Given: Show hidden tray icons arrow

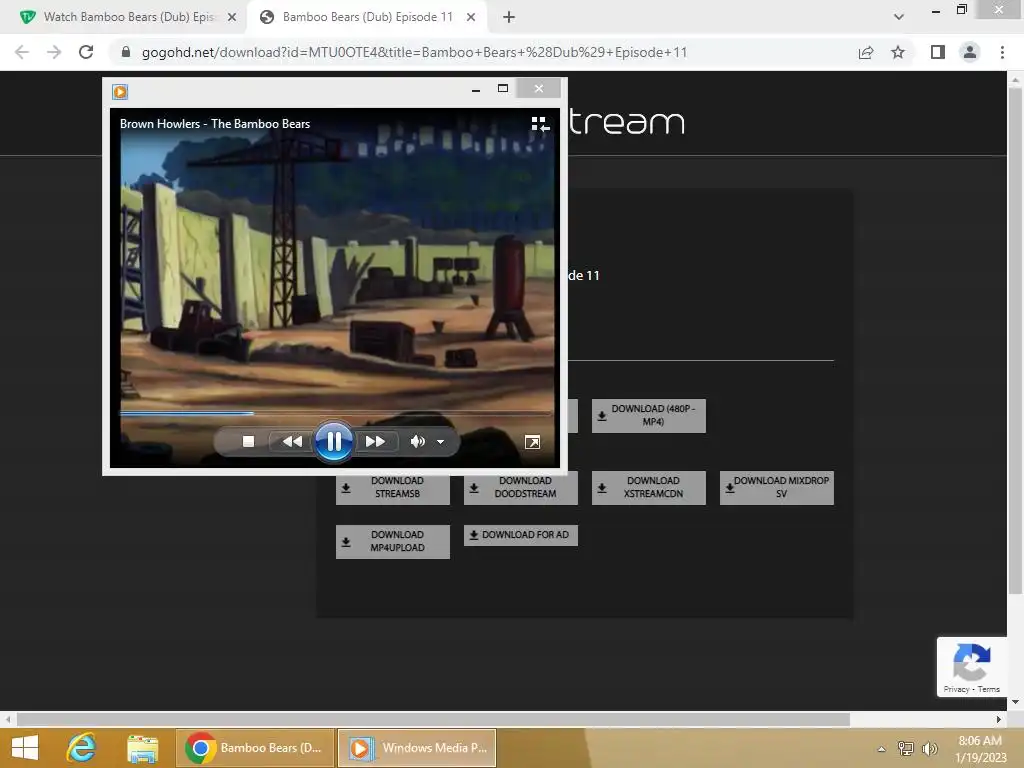Looking at the screenshot, I should tap(882, 749).
